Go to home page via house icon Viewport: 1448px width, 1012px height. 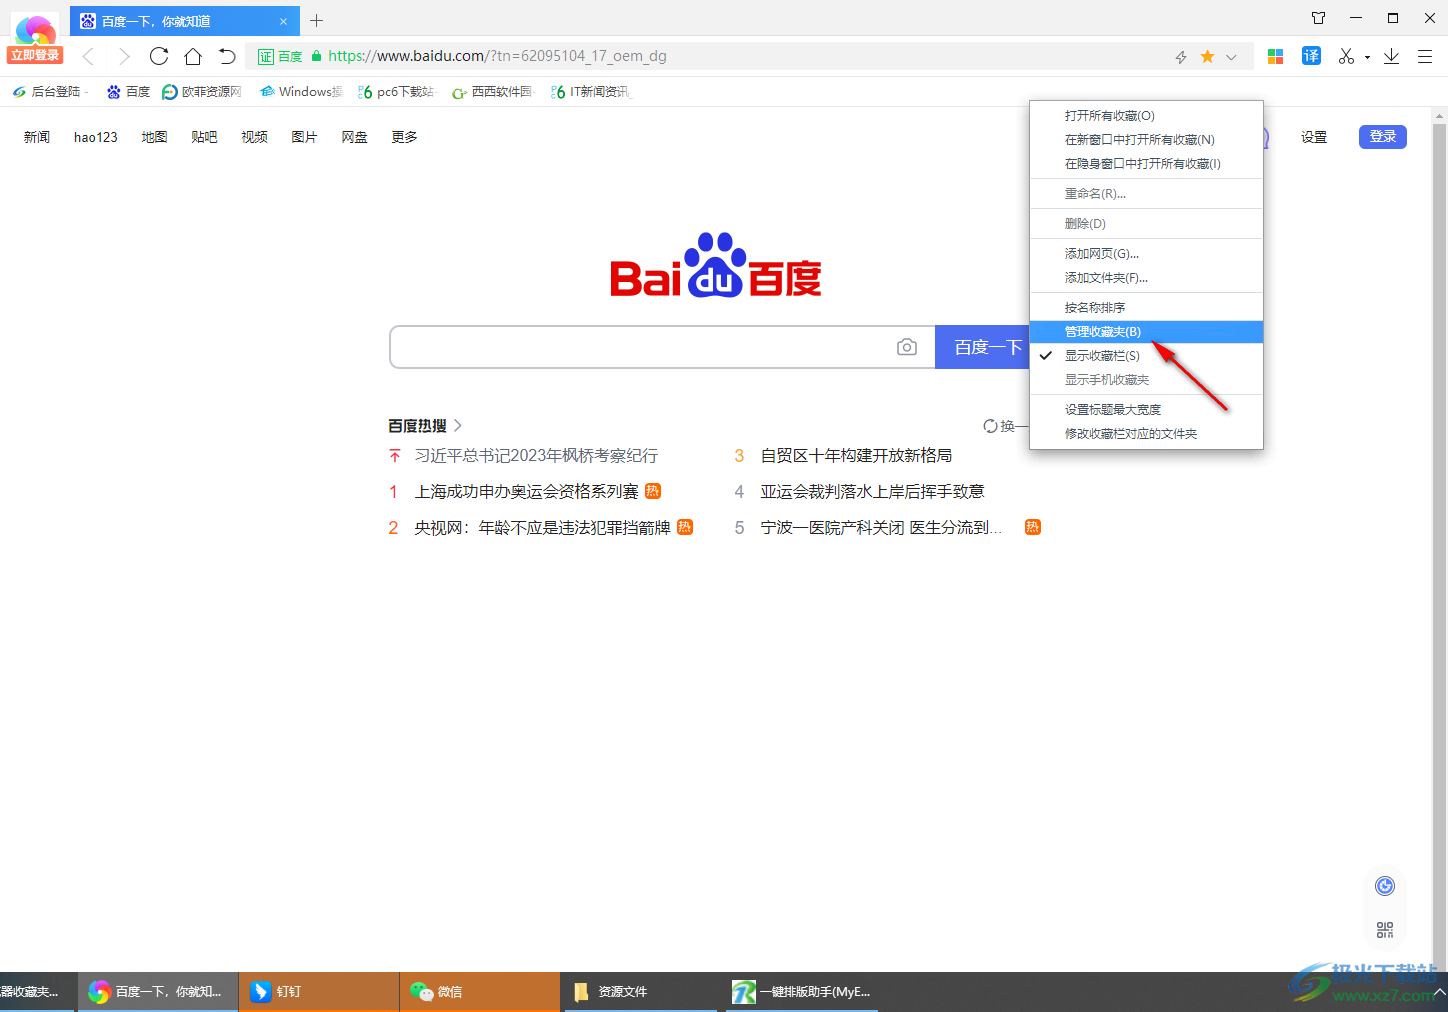[x=193, y=56]
